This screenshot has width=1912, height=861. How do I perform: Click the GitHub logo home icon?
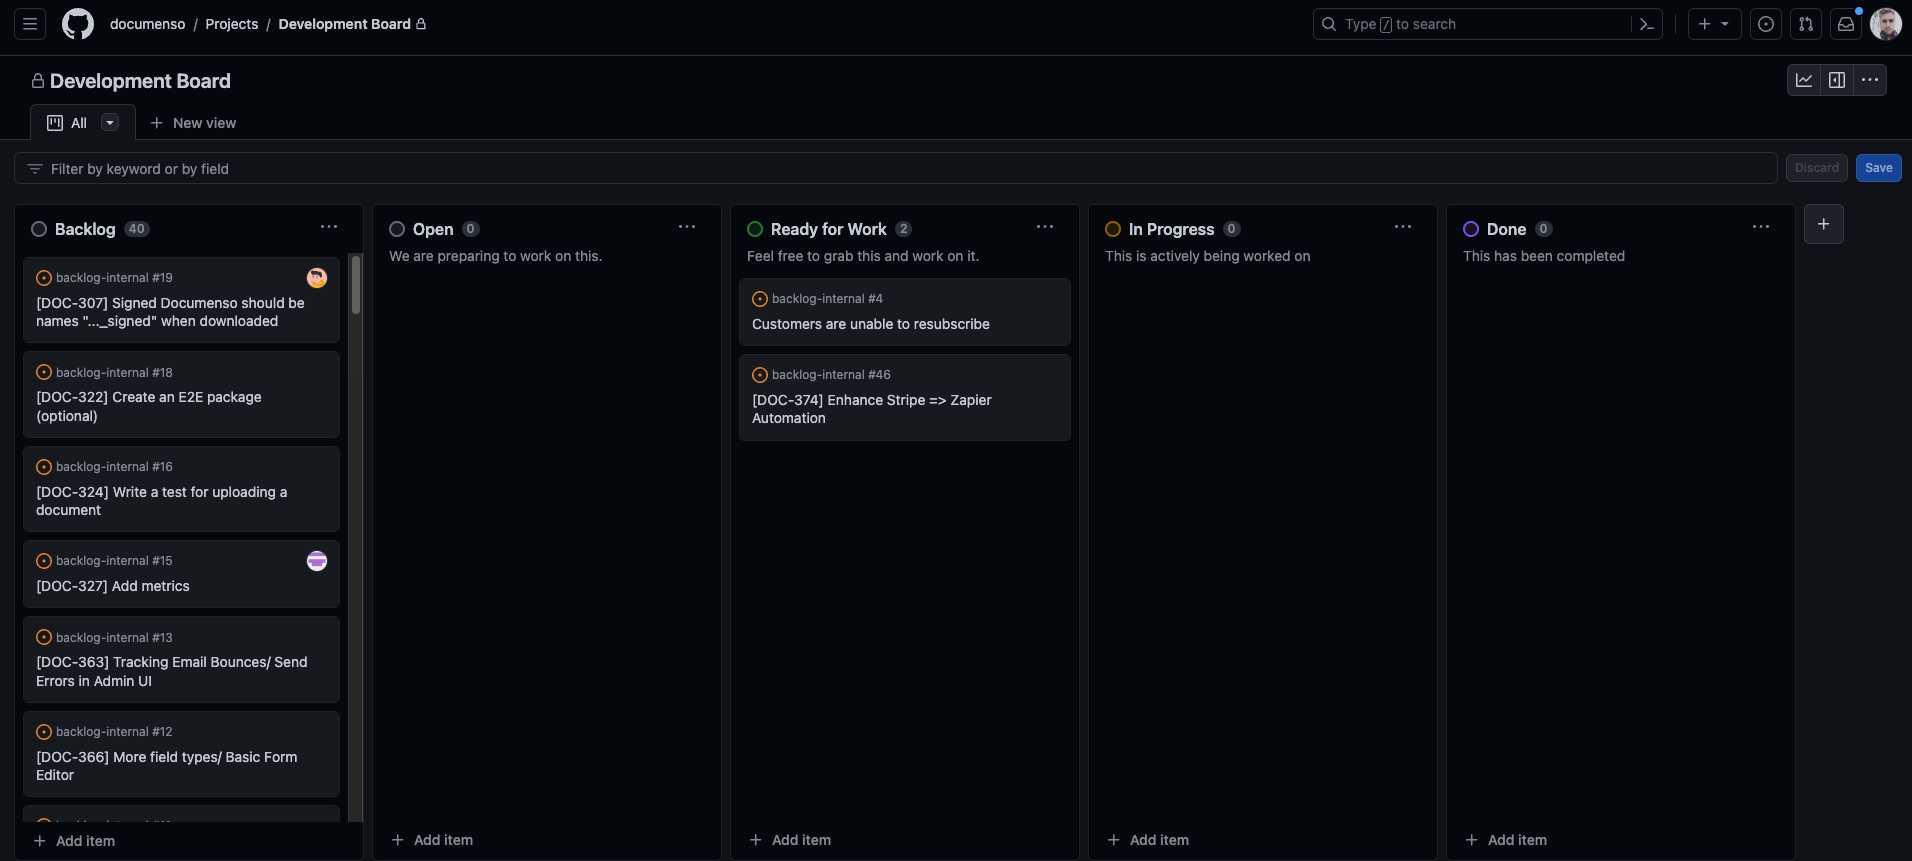(78, 24)
